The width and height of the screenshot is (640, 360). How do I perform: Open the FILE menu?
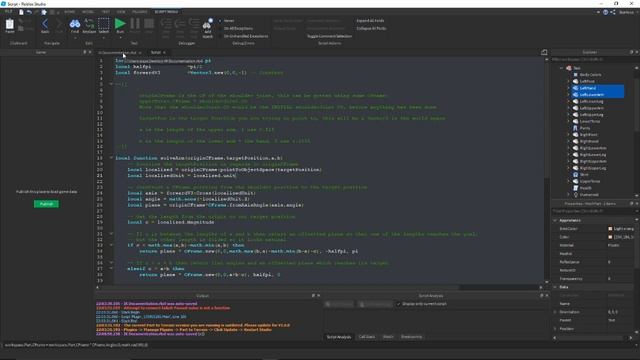point(8,12)
